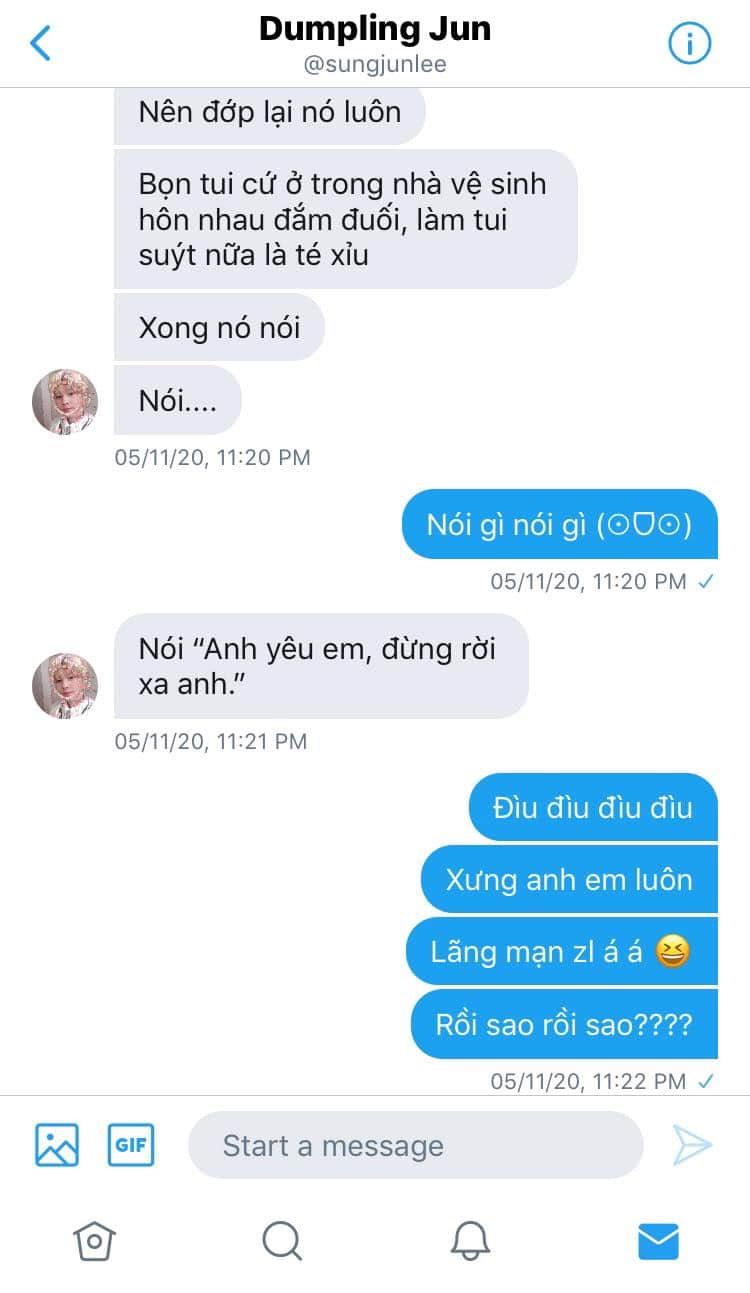
Task: Tap the photo attachment icon
Action: (x=57, y=1145)
